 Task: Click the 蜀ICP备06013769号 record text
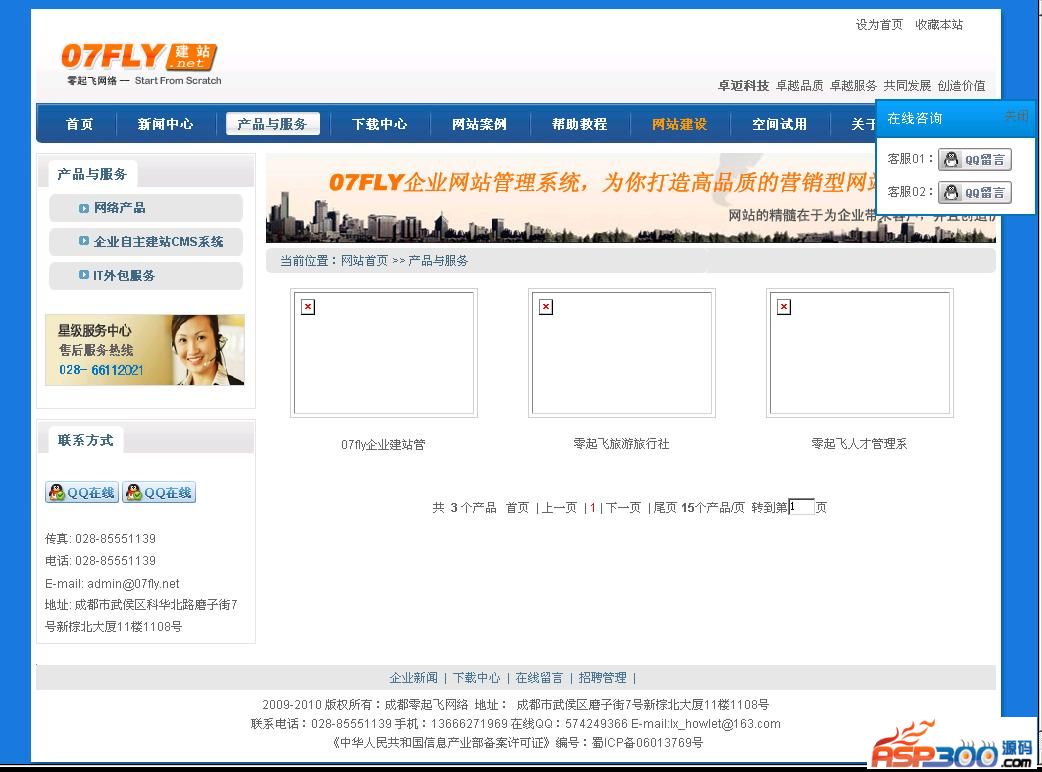click(x=647, y=743)
